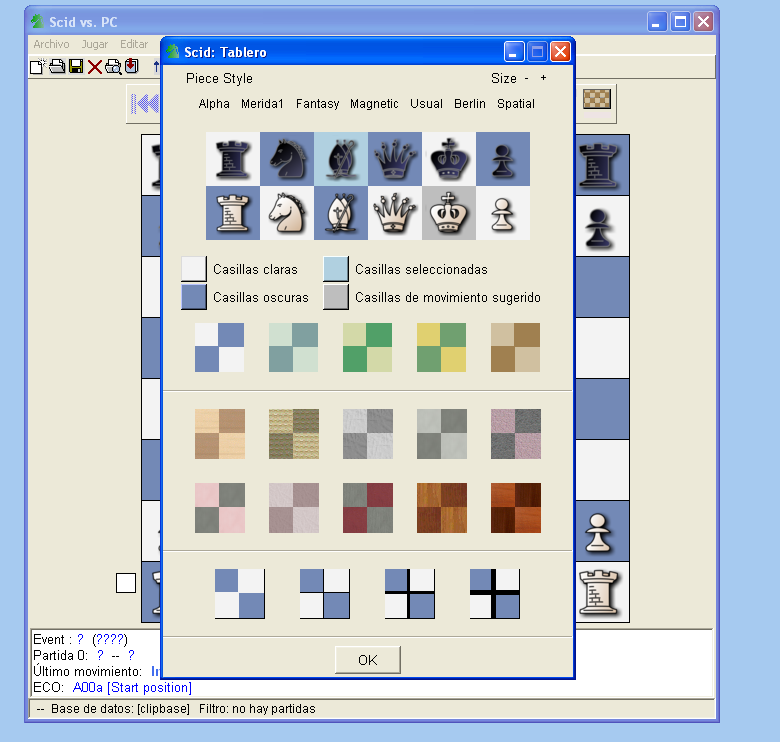Screen dimensions: 780x742
Task: Choose the borderless square style option
Action: coord(240,594)
